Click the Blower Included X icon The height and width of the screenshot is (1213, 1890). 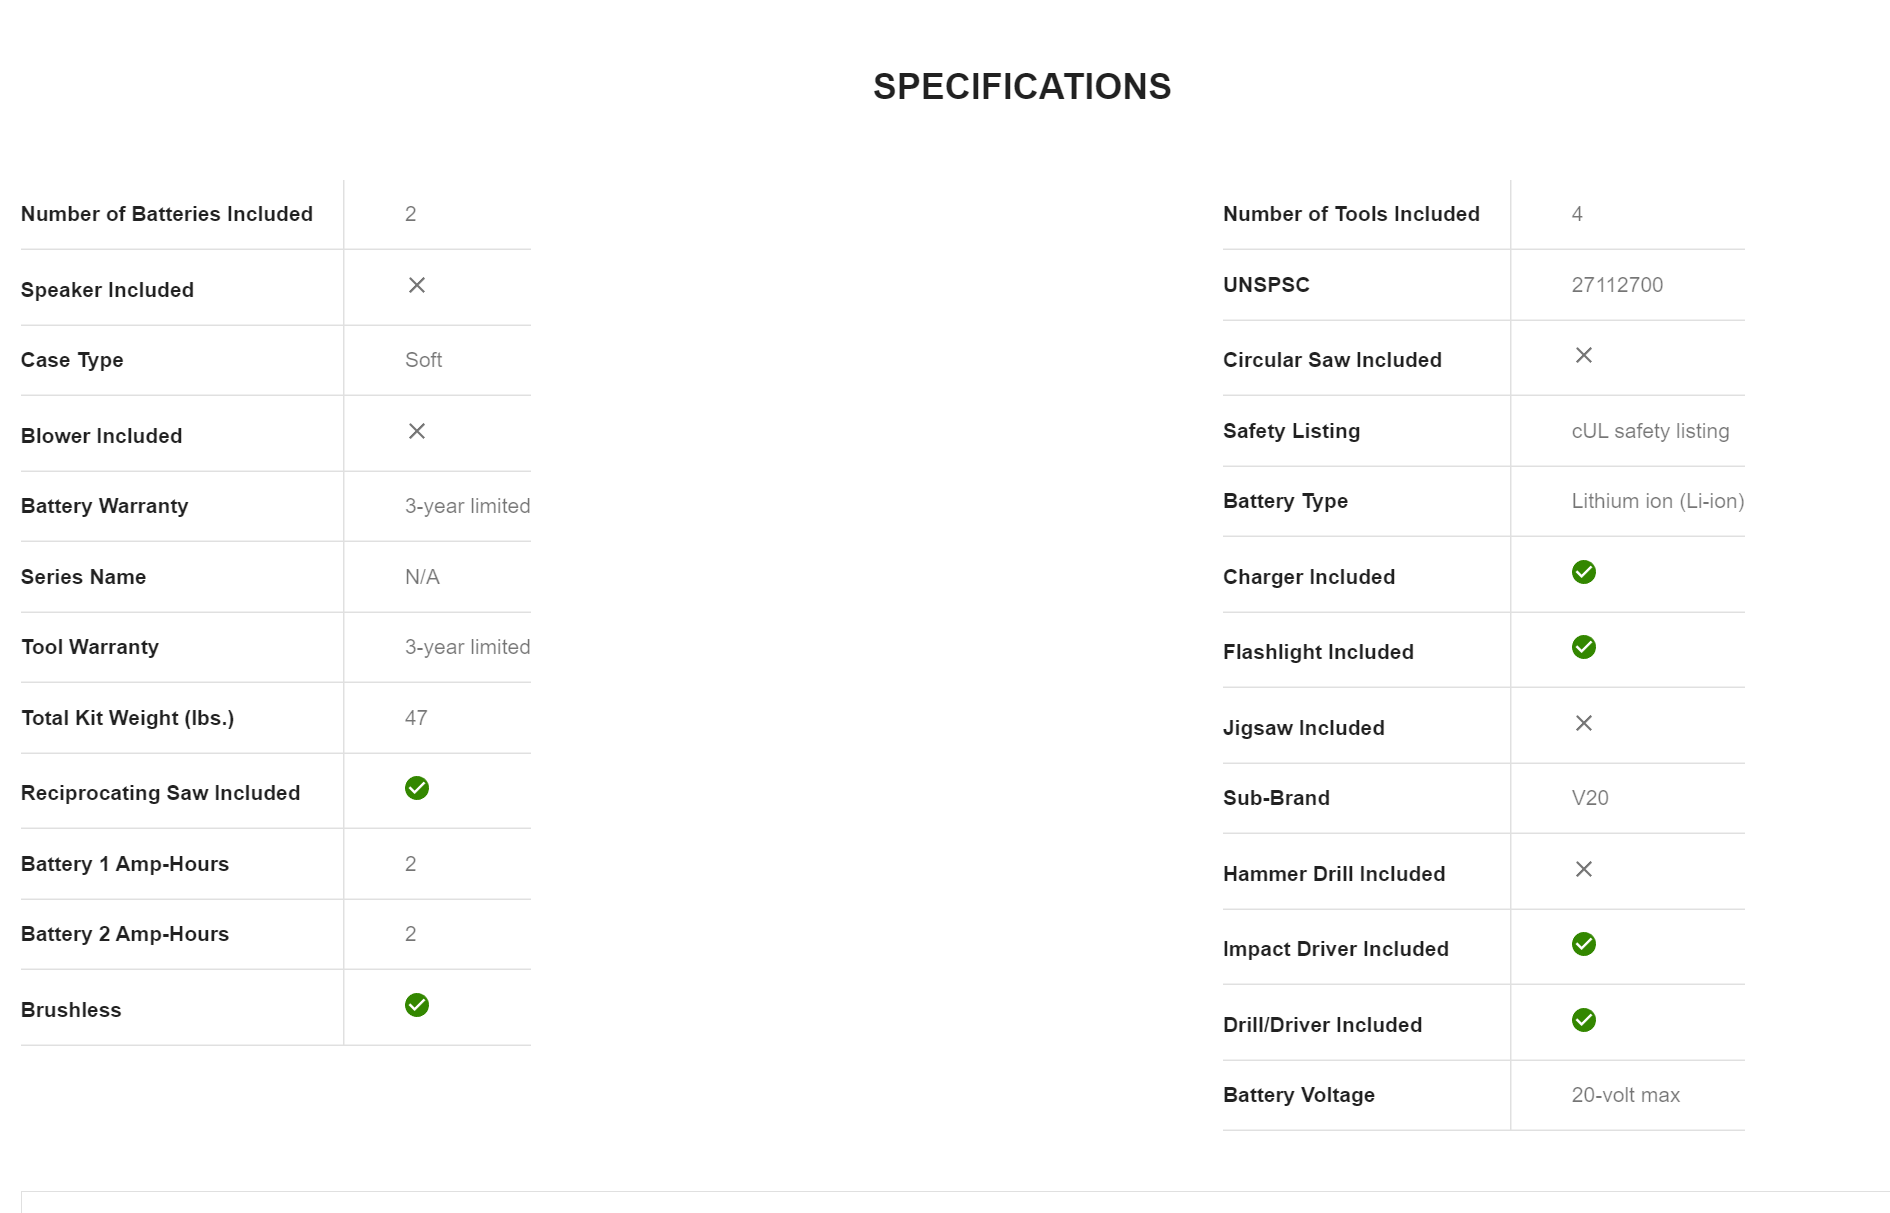pyautogui.click(x=417, y=431)
